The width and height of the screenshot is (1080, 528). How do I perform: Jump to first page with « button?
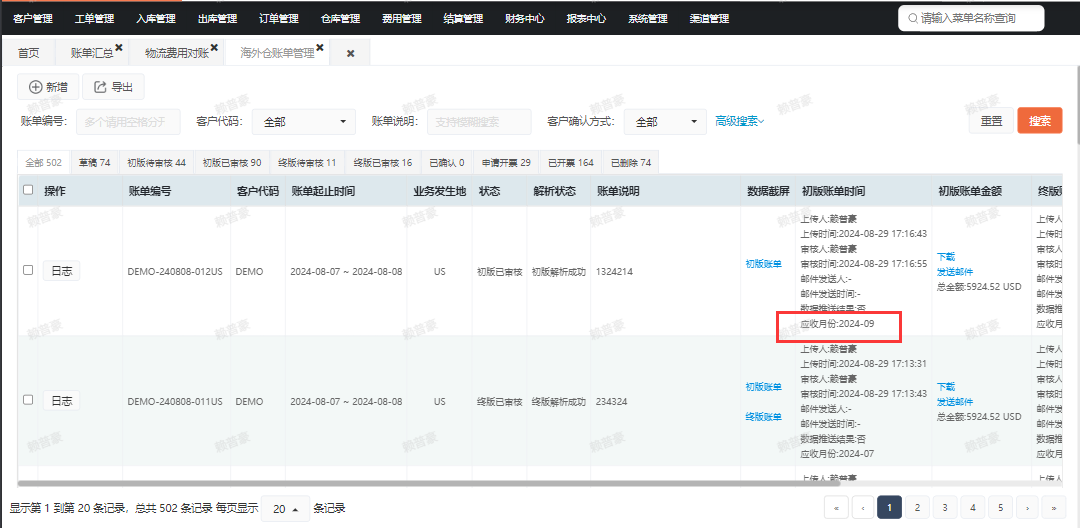pyautogui.click(x=836, y=507)
